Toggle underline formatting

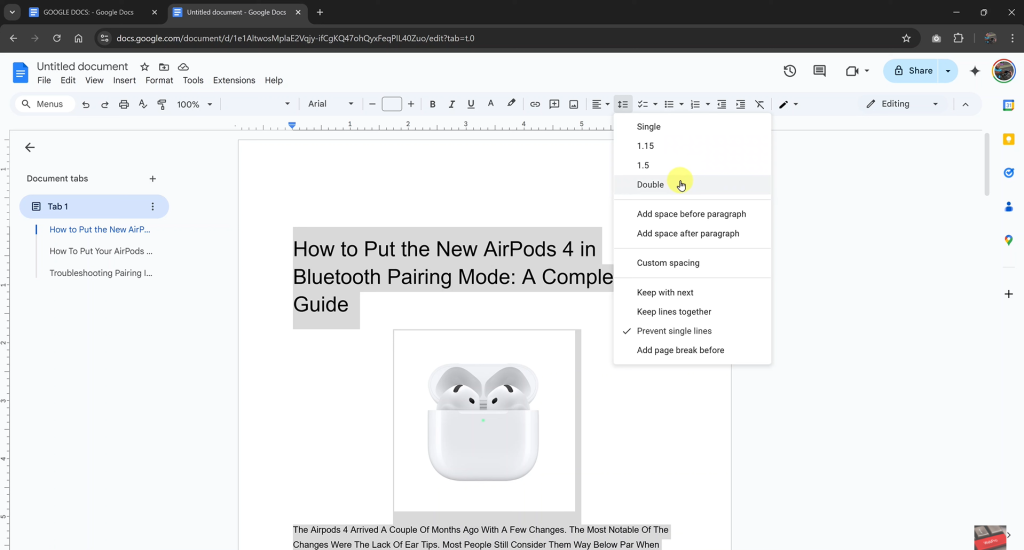[x=471, y=105]
